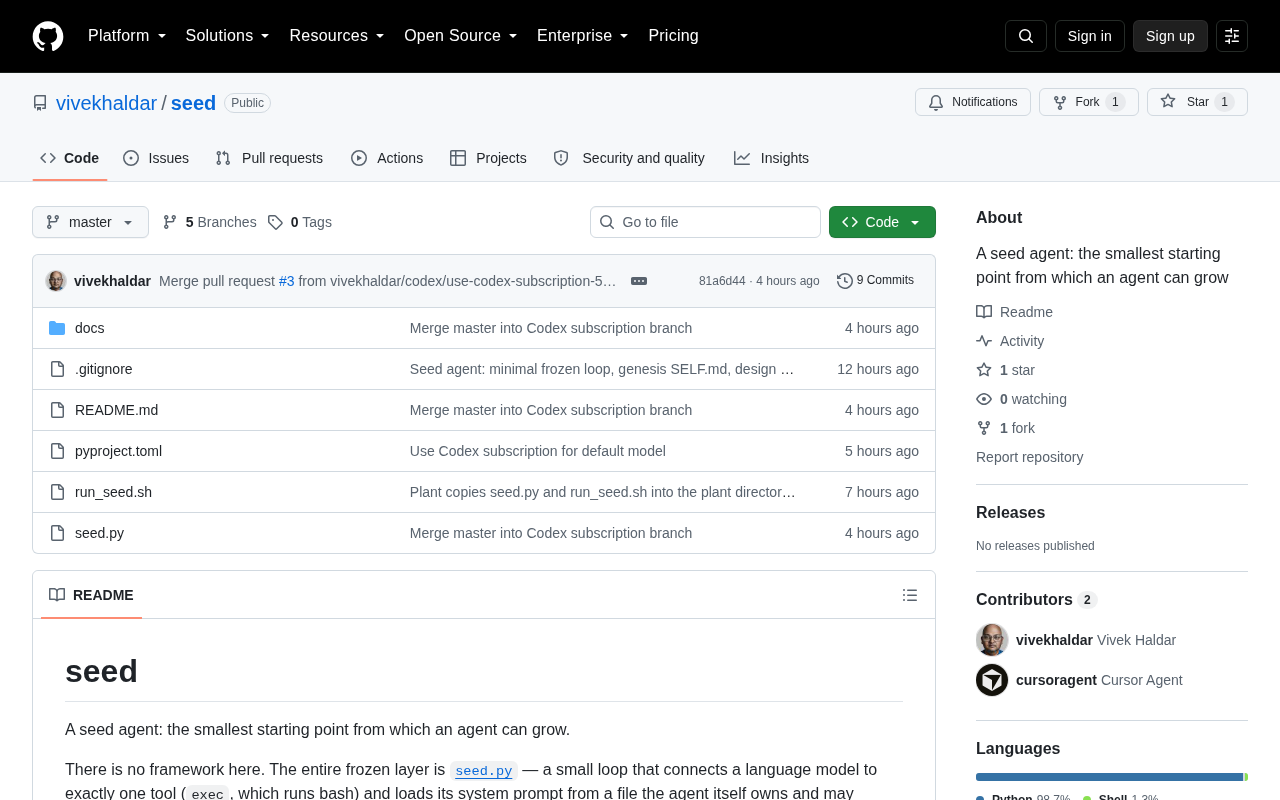Screen dimensions: 1280x800
Task: Open the .gitignore file name
Action: (104, 369)
